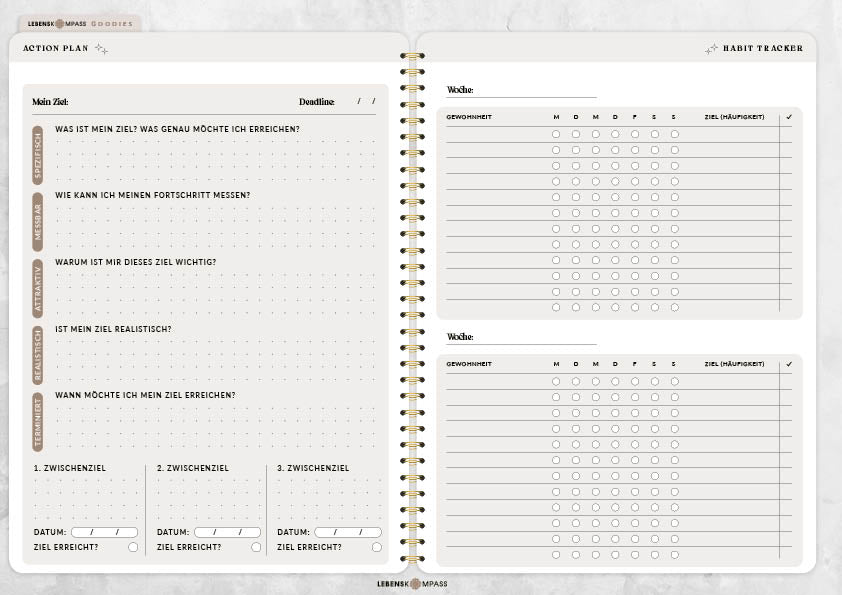842x595 pixels.
Task: Click the Datum field under 2. Zwischenziel
Action: click(227, 532)
